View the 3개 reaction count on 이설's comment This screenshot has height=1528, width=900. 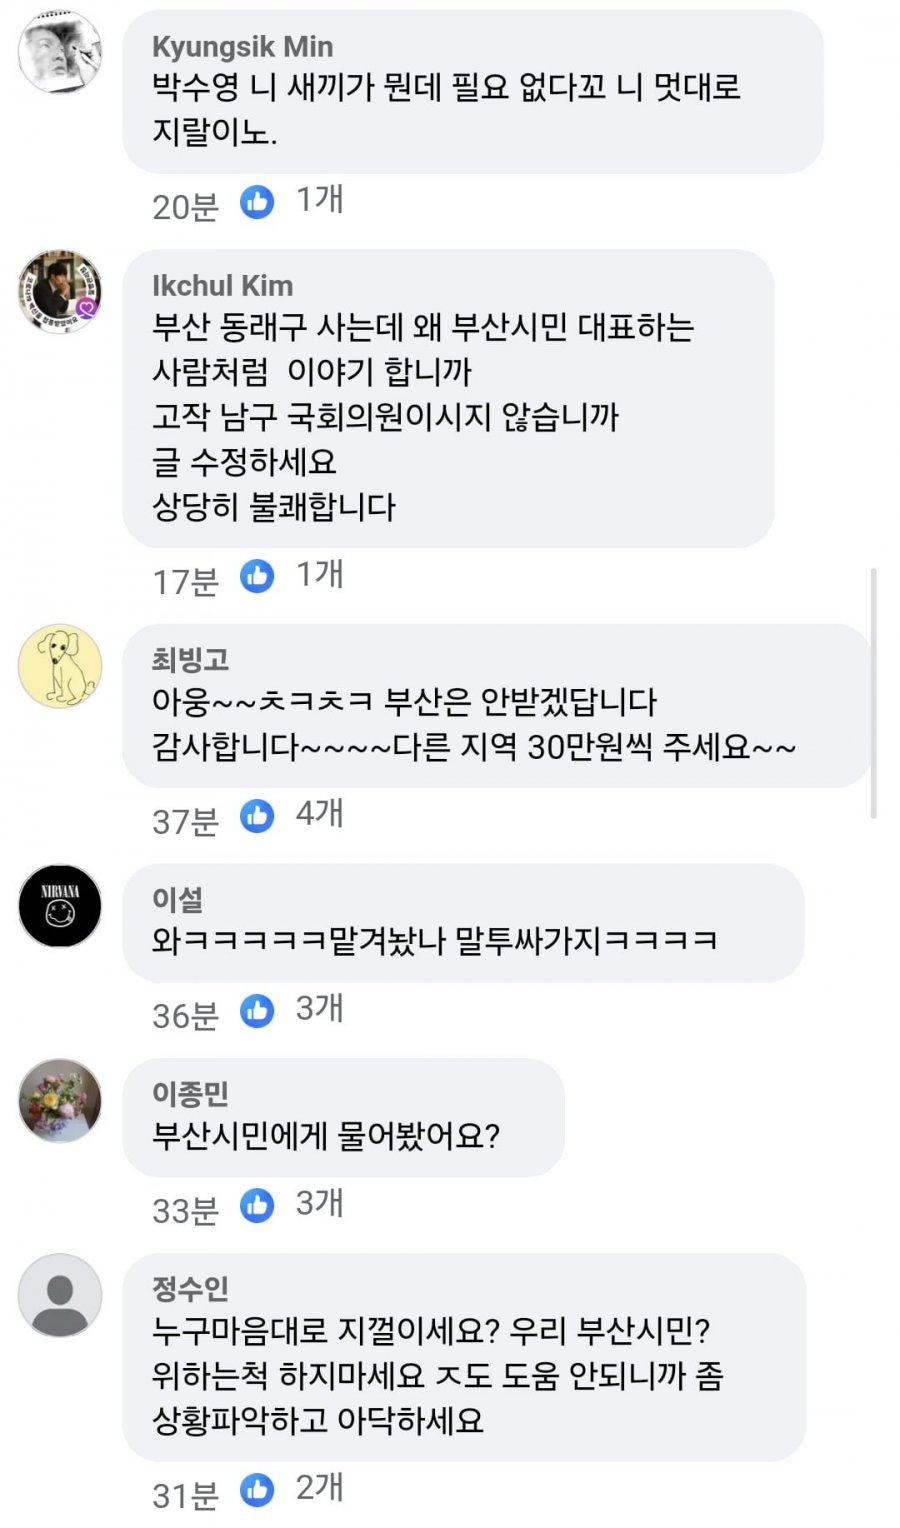(x=319, y=1009)
